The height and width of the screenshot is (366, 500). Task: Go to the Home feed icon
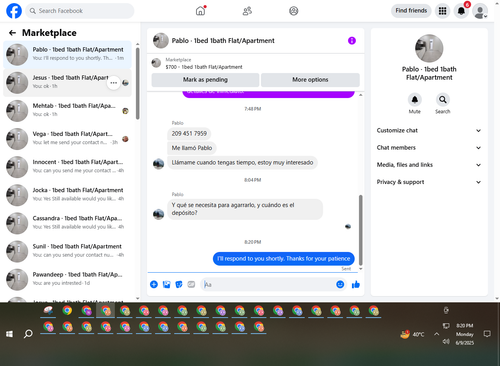tap(200, 11)
